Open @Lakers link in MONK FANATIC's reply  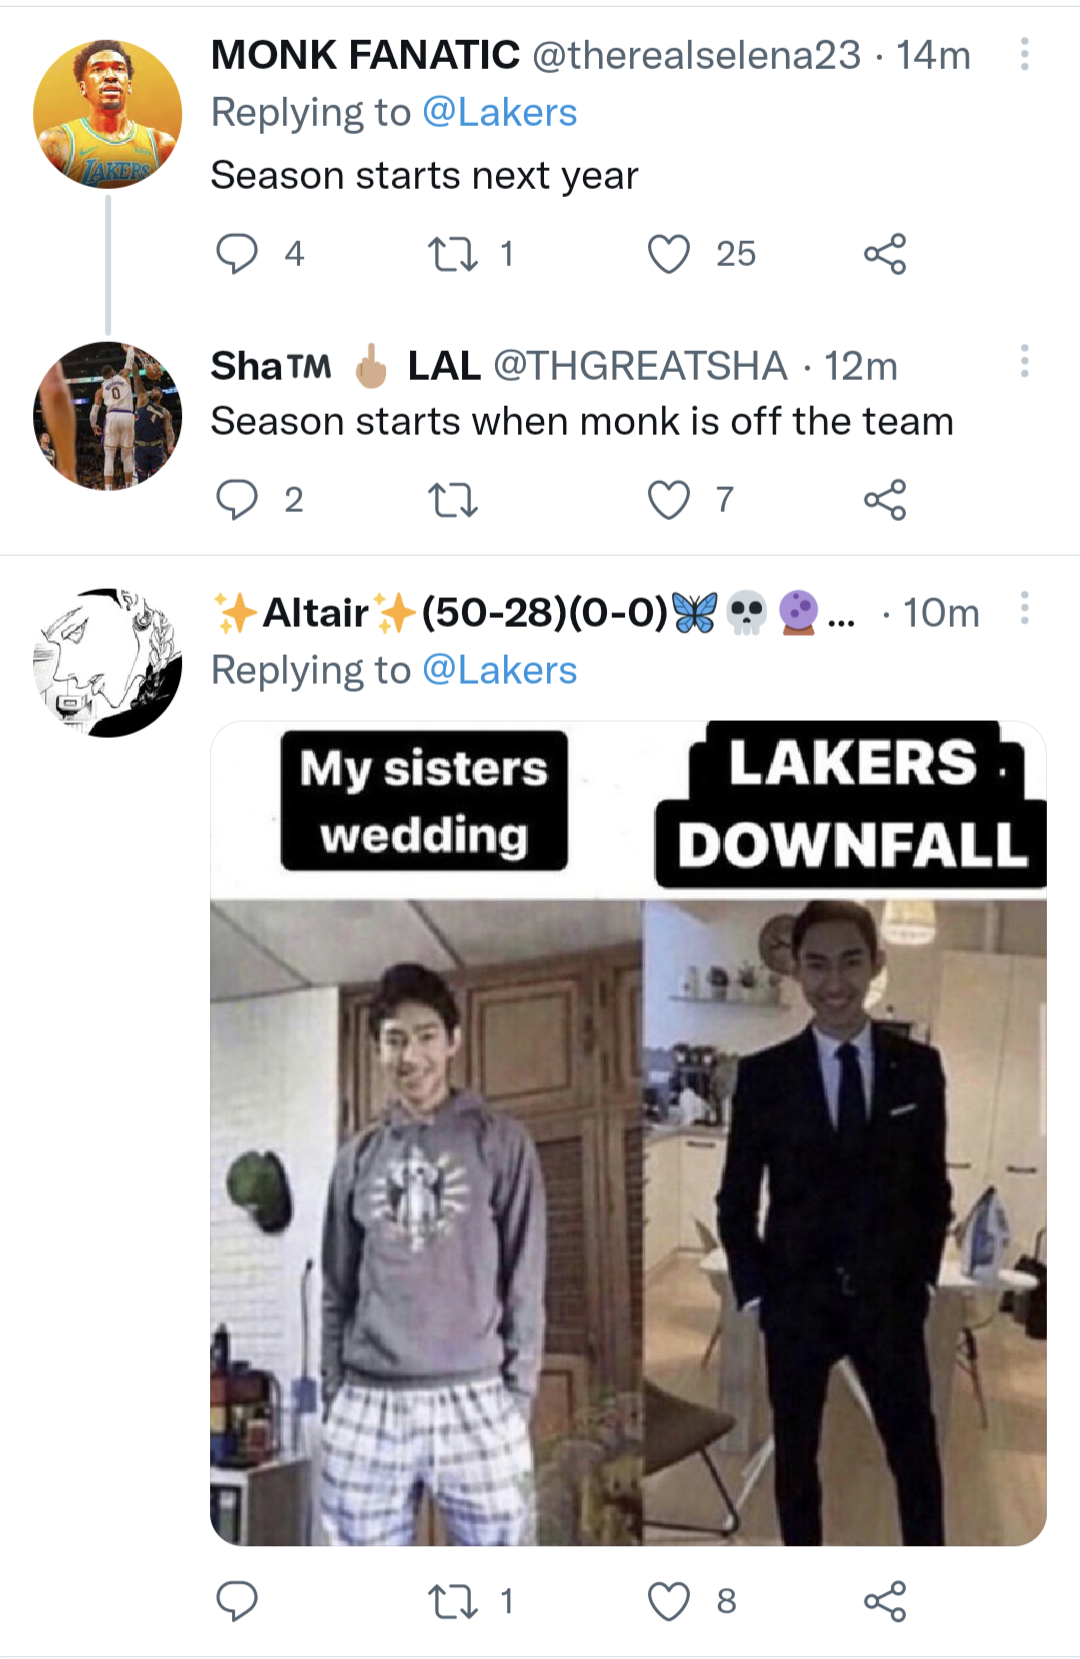[x=500, y=113]
